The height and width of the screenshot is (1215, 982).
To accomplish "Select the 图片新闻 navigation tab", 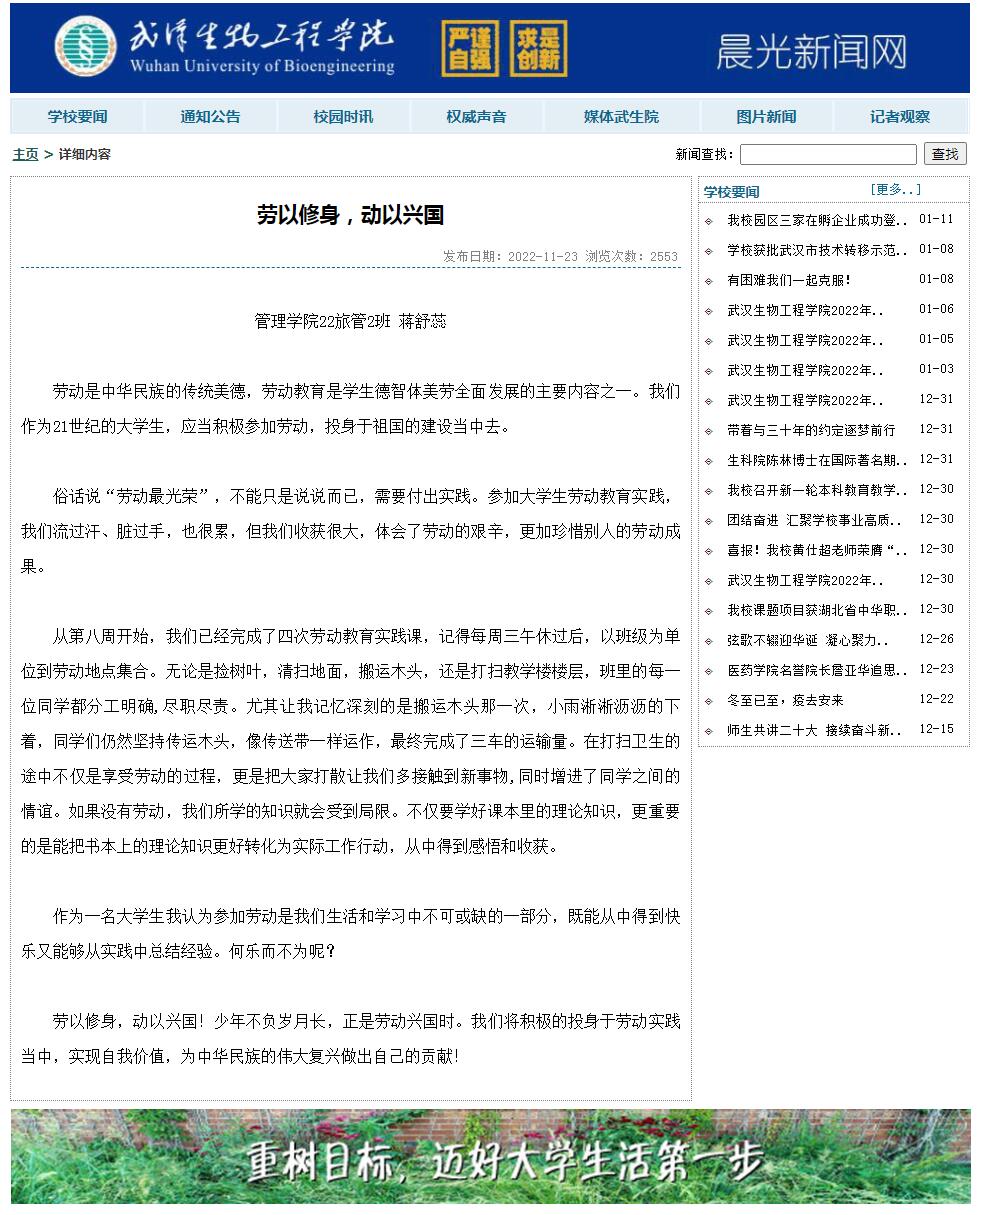I will coord(766,117).
